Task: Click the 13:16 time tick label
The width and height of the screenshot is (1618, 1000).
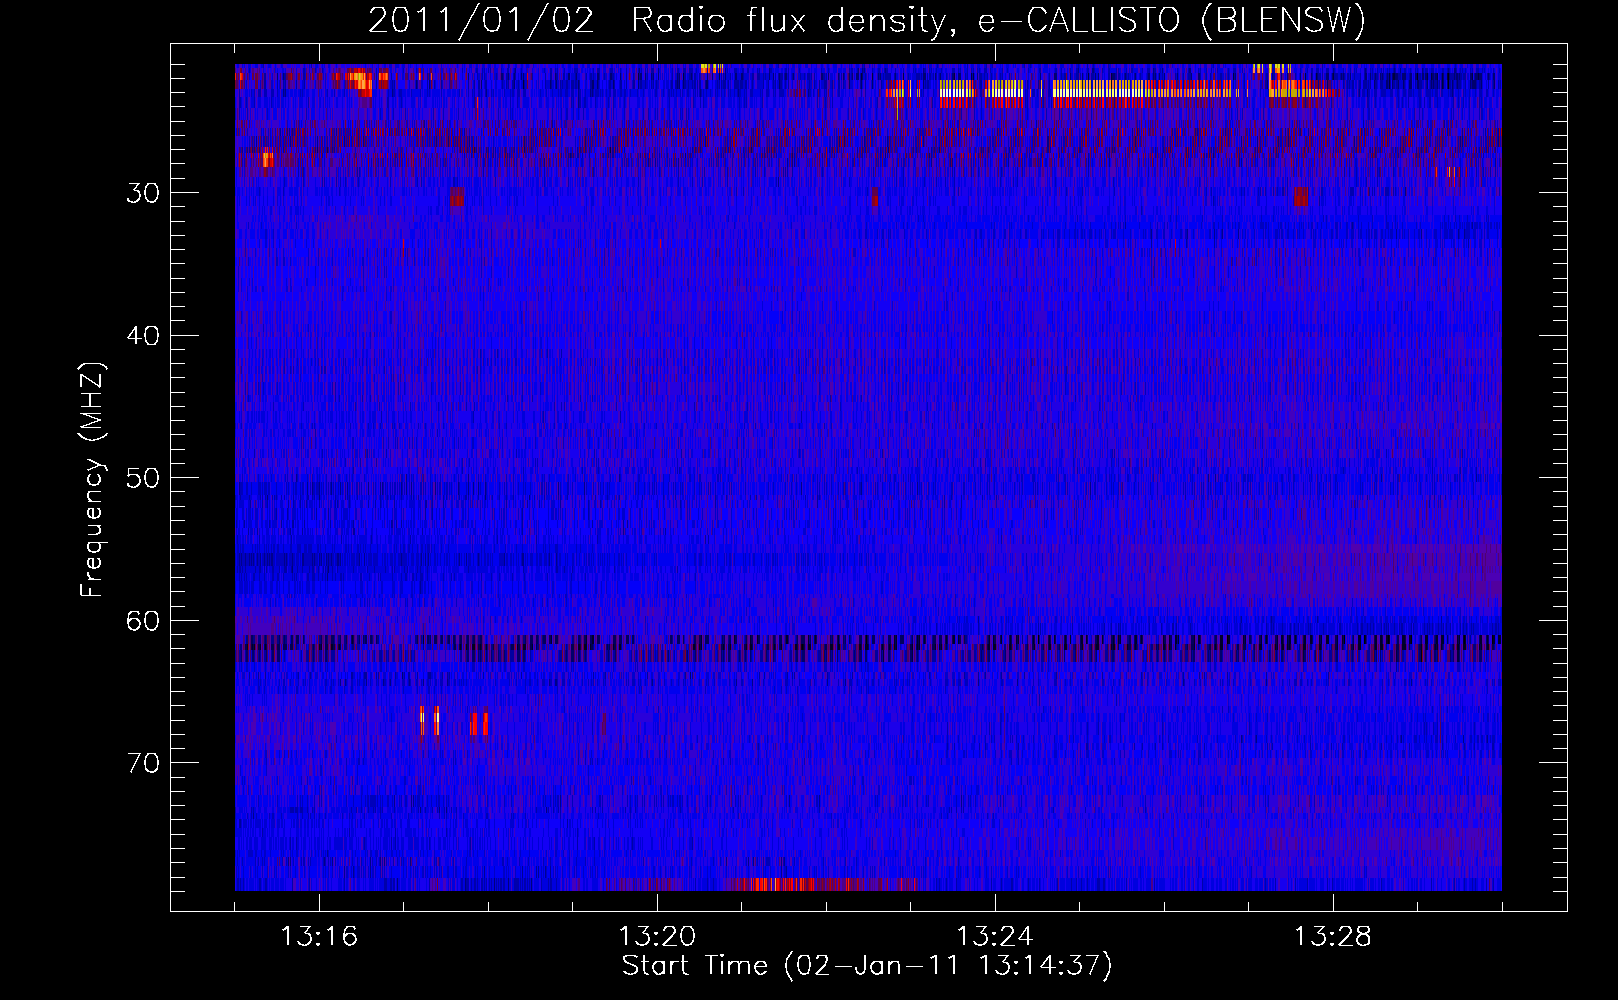Action: pos(319,936)
